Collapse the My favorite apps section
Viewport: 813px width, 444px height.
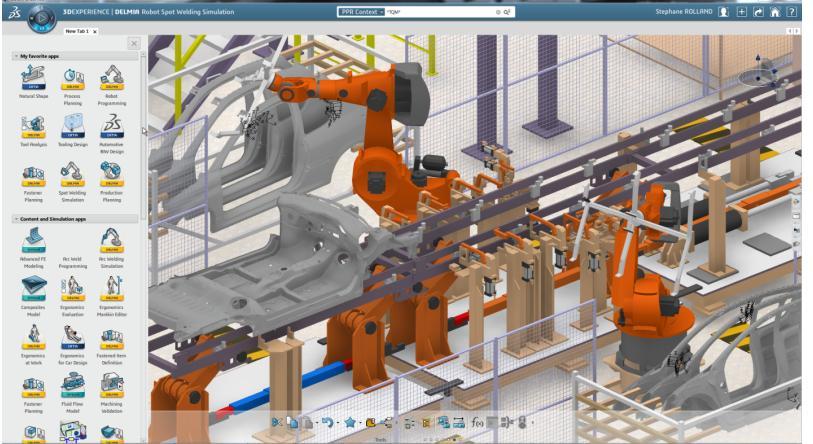(x=16, y=56)
